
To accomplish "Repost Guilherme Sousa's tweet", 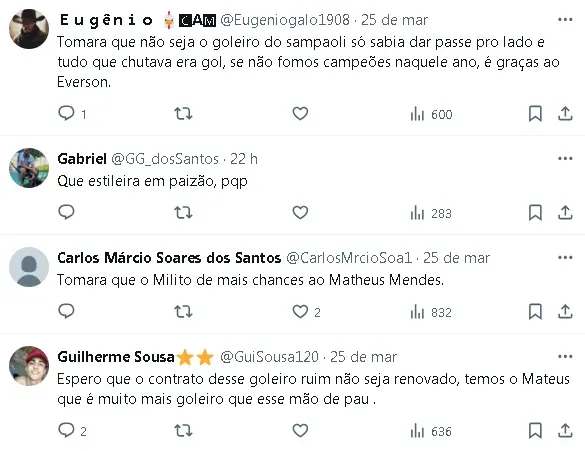I will point(183,430).
